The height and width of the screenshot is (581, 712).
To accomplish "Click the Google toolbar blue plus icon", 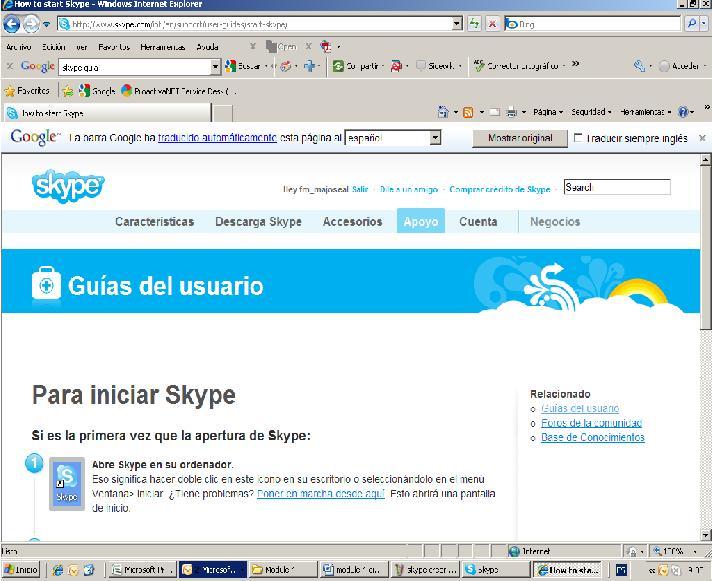I will click(x=310, y=66).
